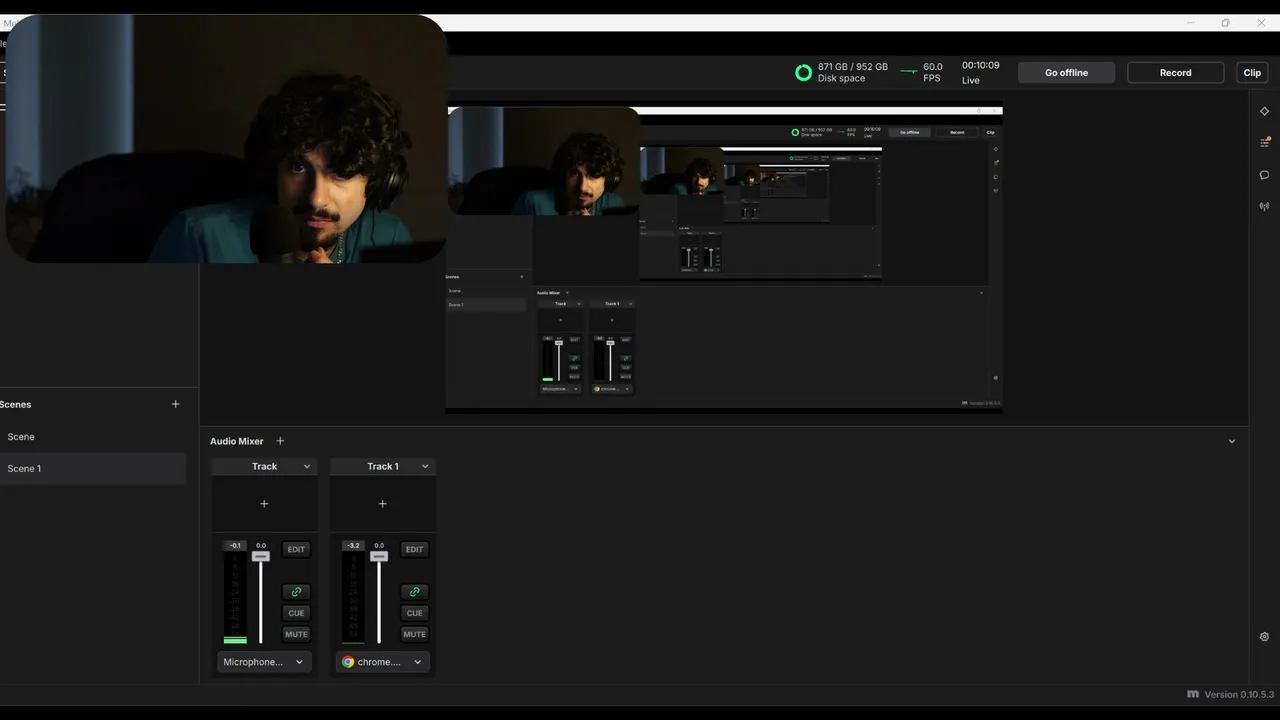Image resolution: width=1280 pixels, height=720 pixels.
Task: Click the 0.0 gain value on Track
Action: [x=261, y=546]
